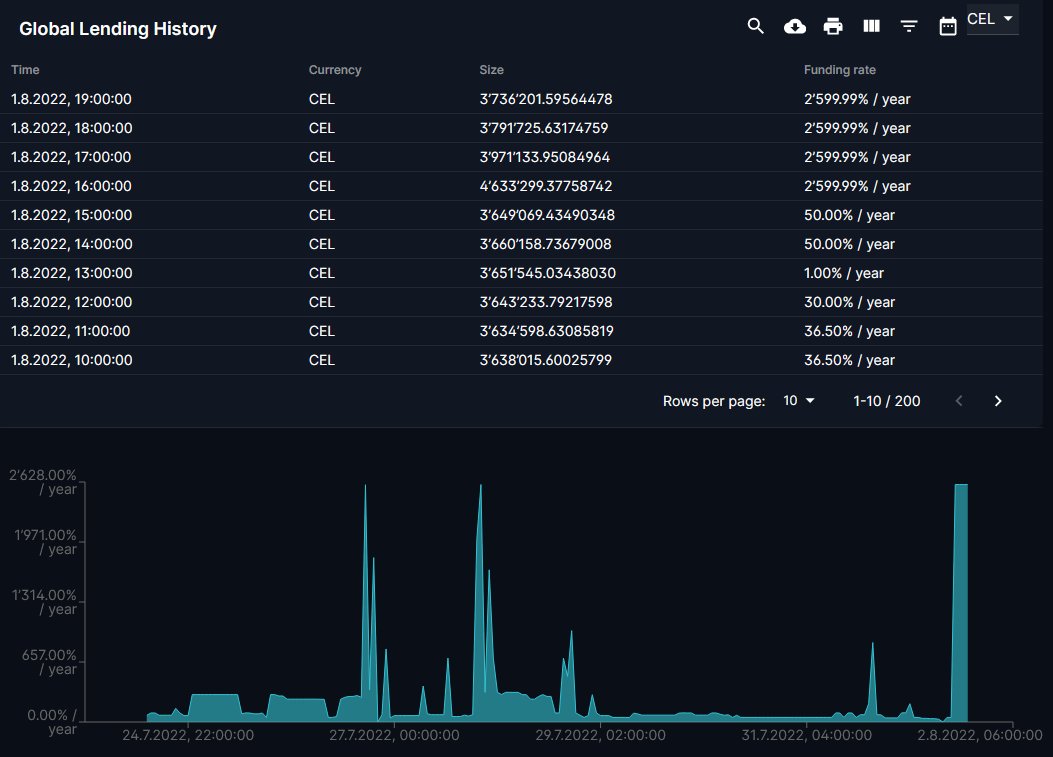Select the 1.8.2022, 18:00:00 time cell
This screenshot has height=757, width=1053.
click(x=71, y=128)
